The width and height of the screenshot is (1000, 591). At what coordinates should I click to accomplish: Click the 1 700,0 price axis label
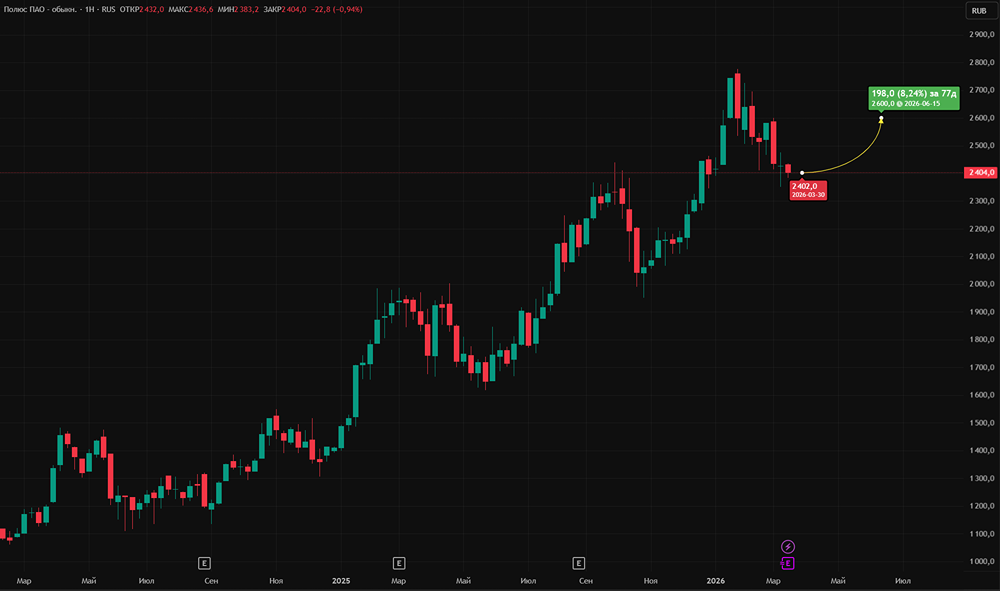[982, 367]
